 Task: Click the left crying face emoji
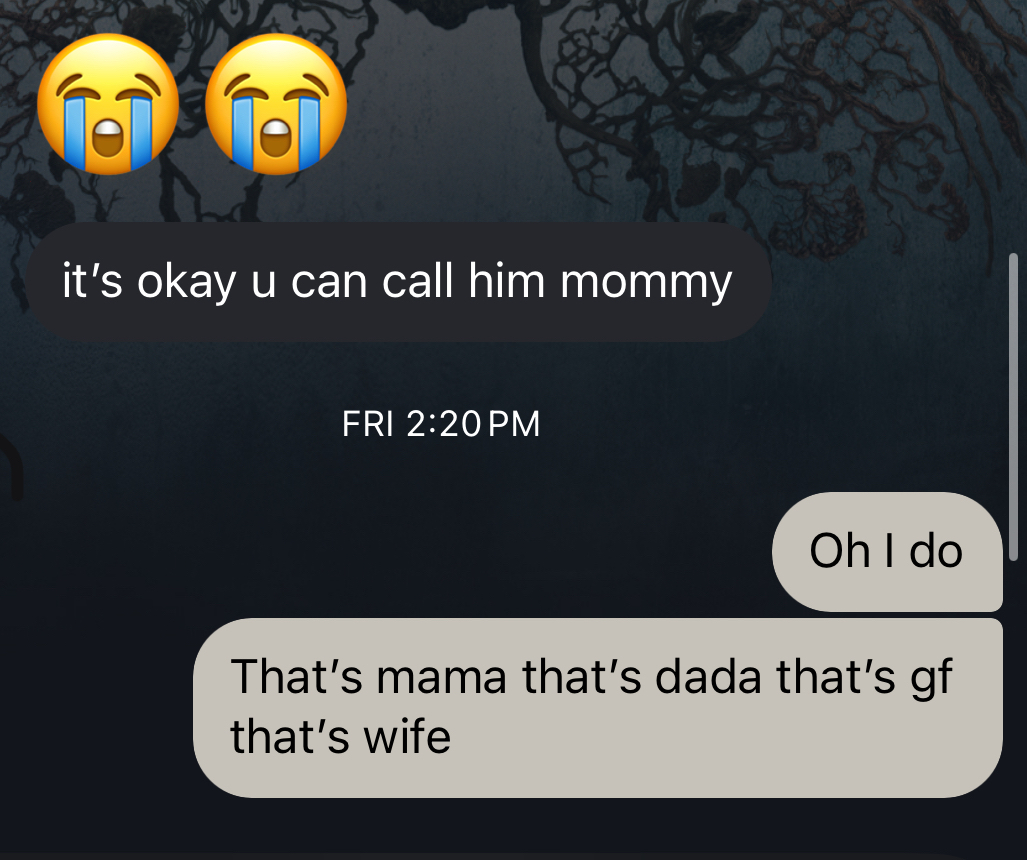[x=107, y=104]
